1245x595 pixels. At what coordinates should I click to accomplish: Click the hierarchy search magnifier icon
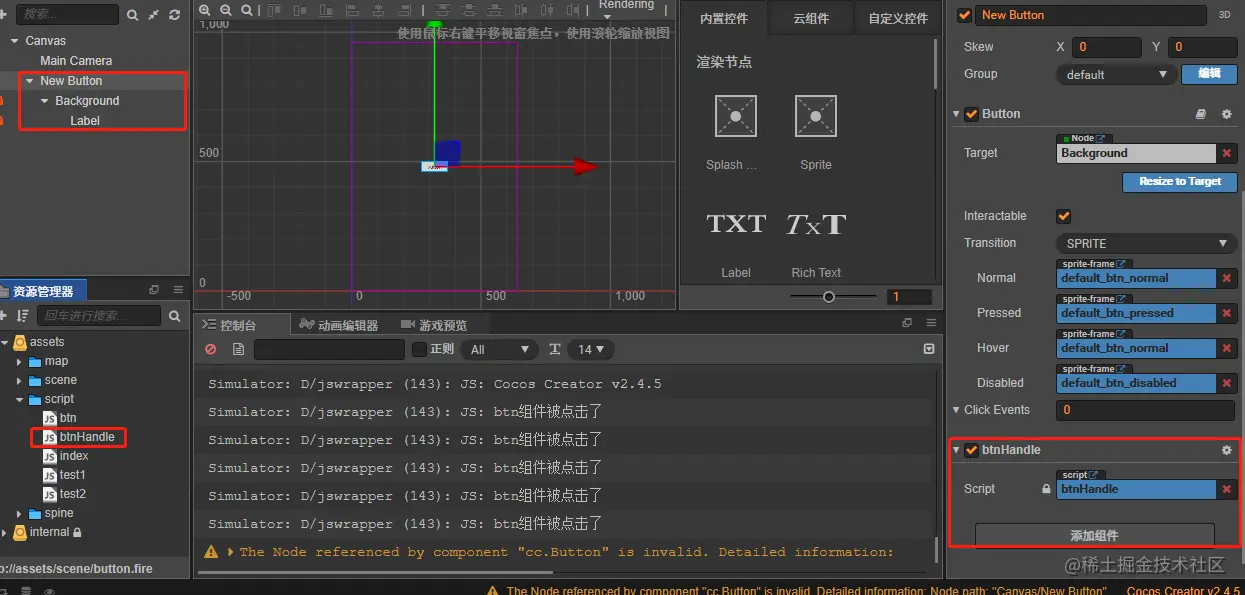(x=133, y=15)
